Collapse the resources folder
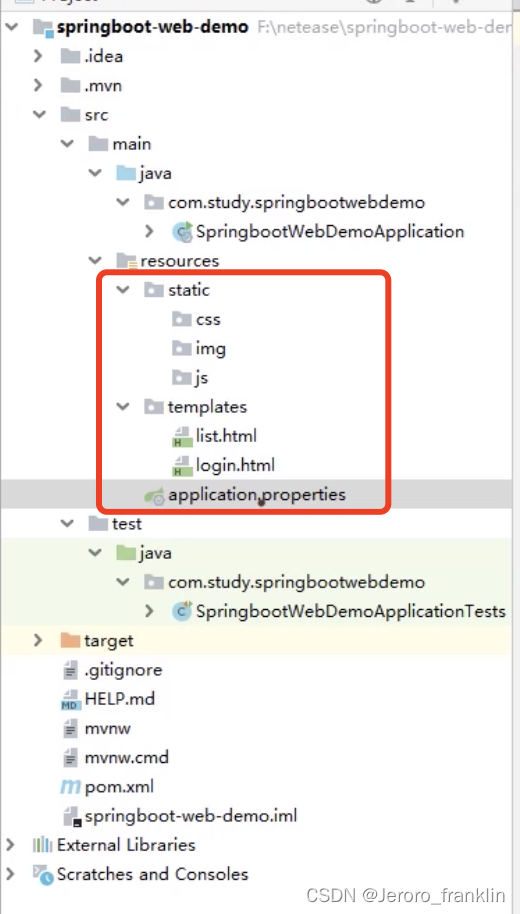Image resolution: width=520 pixels, height=914 pixels. pos(95,261)
